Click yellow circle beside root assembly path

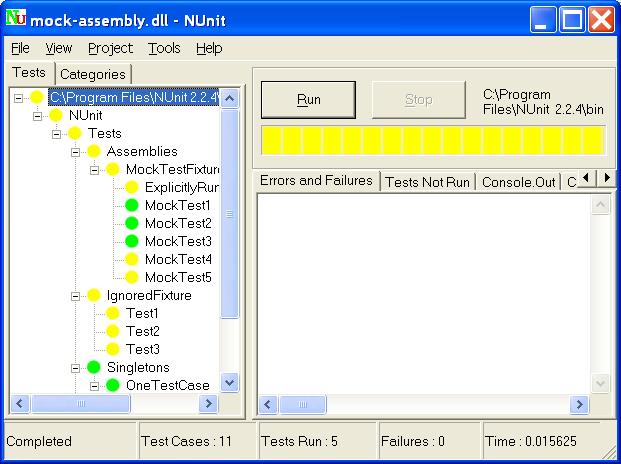(x=36, y=97)
